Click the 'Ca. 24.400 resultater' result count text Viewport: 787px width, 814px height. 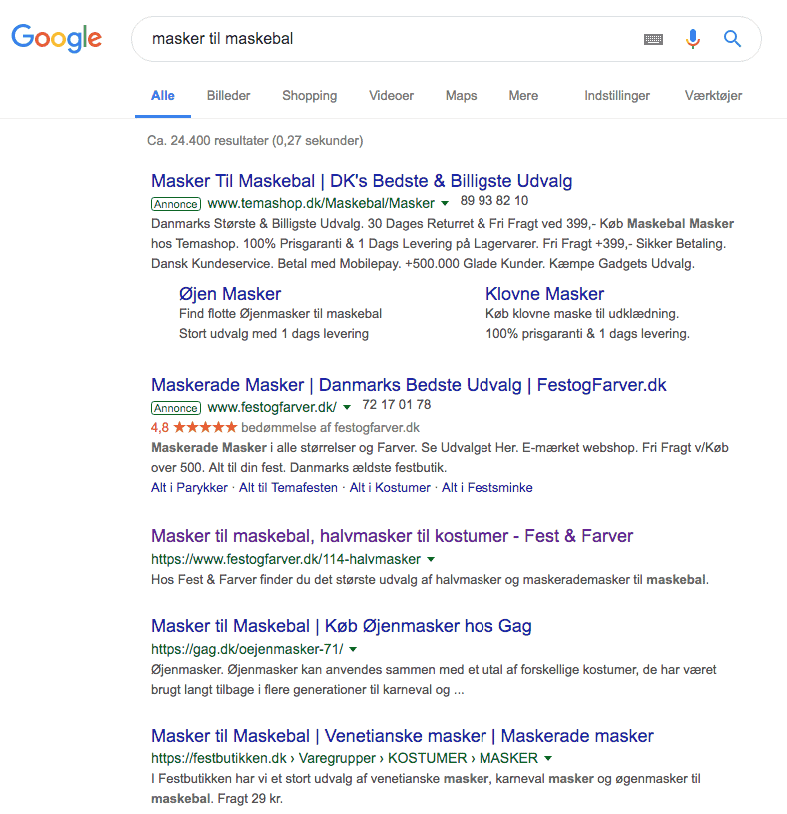[x=255, y=141]
